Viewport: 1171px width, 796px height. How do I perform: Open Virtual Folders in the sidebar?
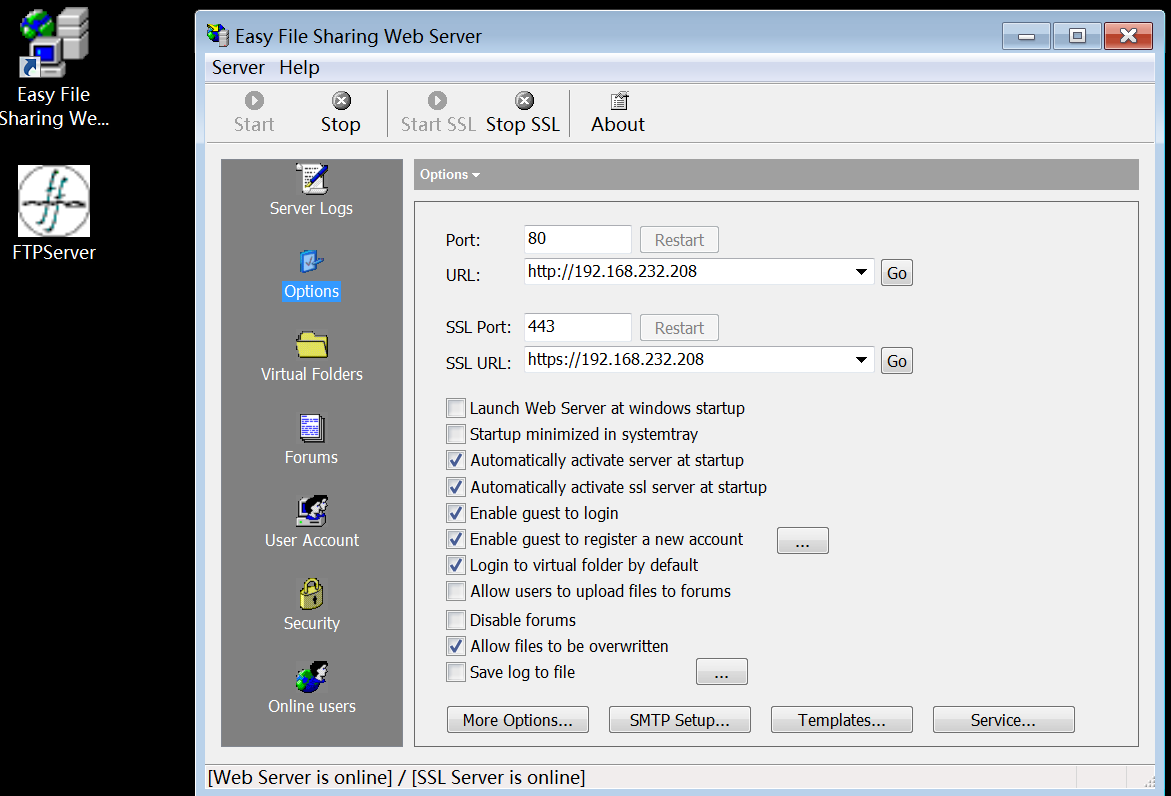click(x=311, y=357)
